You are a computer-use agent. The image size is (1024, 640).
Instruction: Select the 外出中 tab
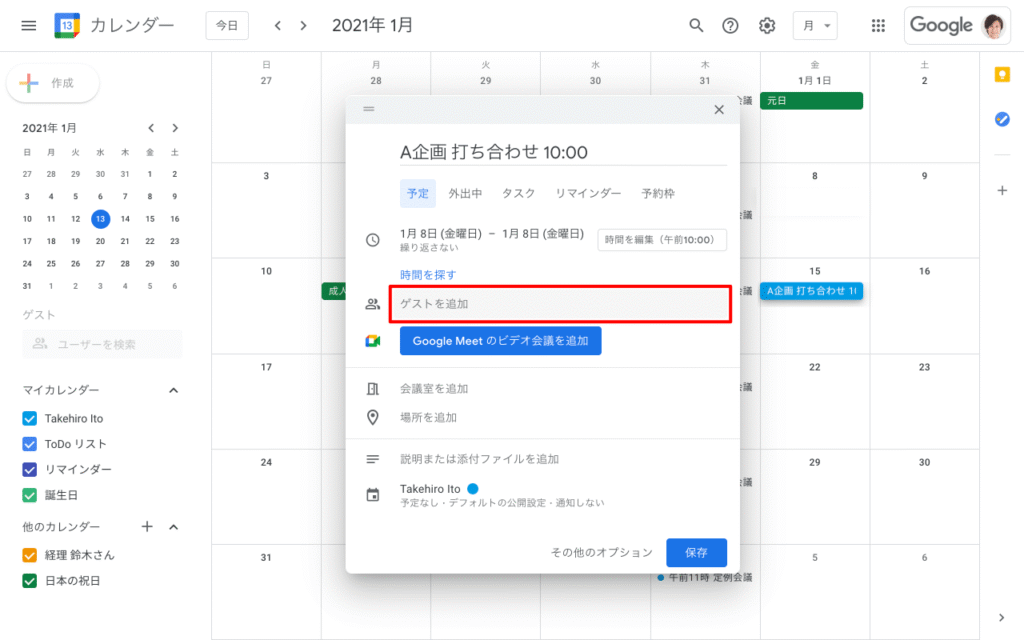click(465, 193)
